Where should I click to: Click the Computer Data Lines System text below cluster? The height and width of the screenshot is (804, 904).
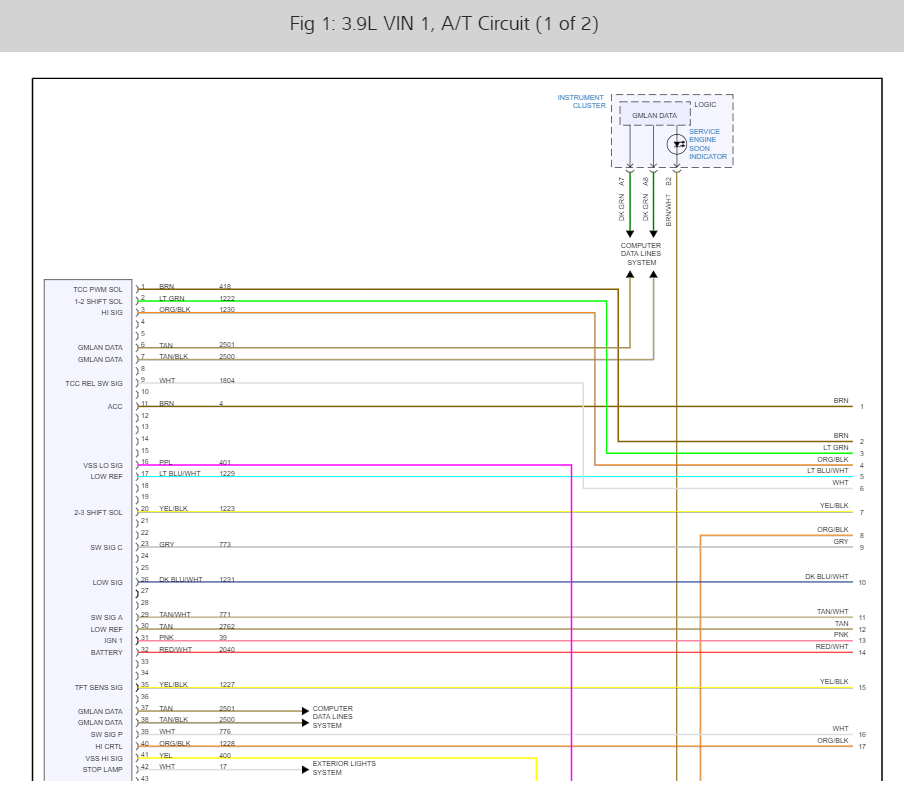(641, 254)
